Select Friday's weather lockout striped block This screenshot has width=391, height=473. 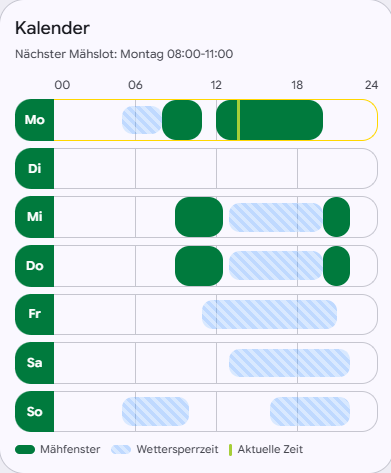pos(269,314)
